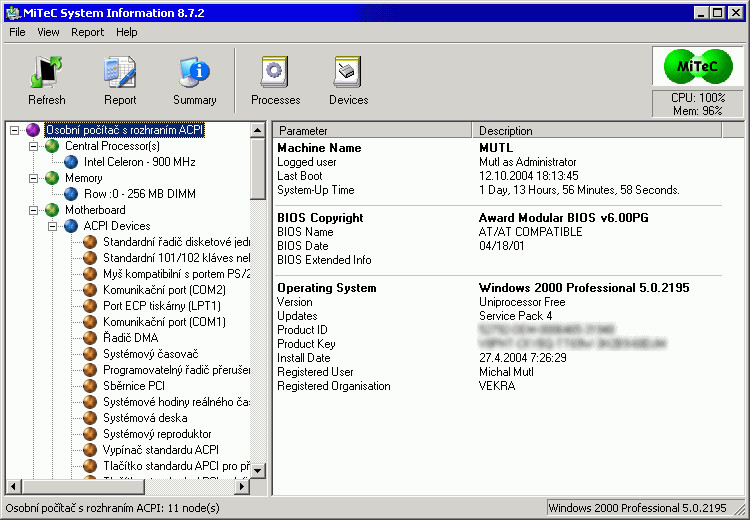The height and width of the screenshot is (520, 750).
Task: Click Award Modular BIOS v6.00PG value
Action: click(x=563, y=218)
